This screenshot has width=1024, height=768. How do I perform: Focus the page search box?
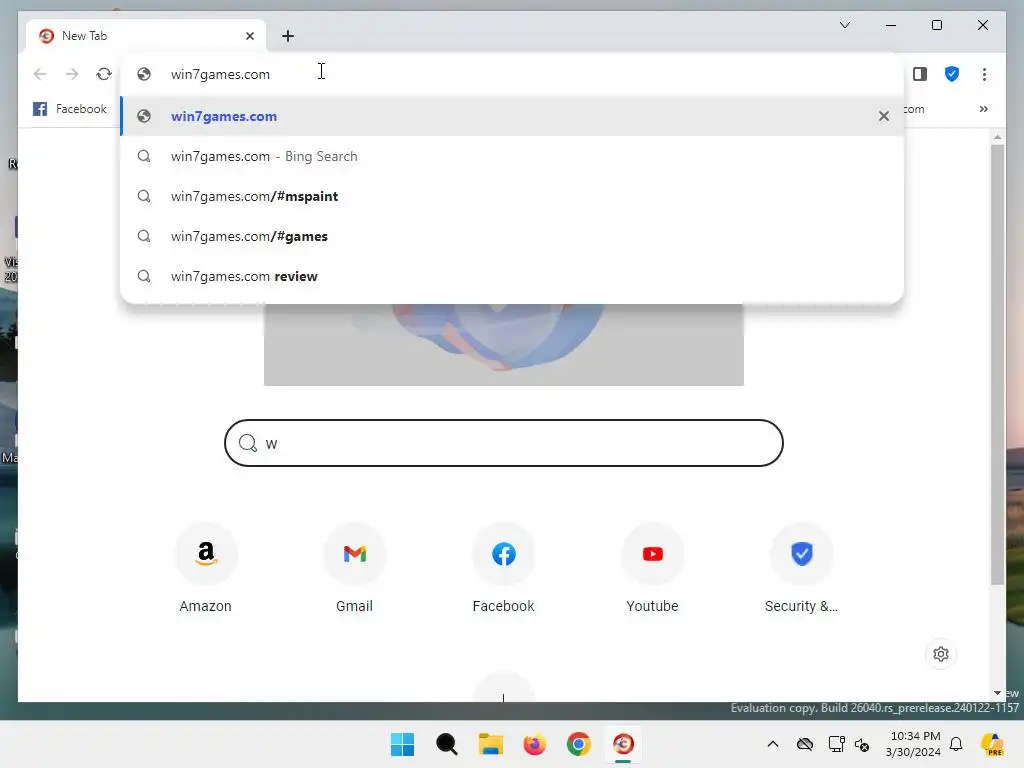(x=504, y=443)
